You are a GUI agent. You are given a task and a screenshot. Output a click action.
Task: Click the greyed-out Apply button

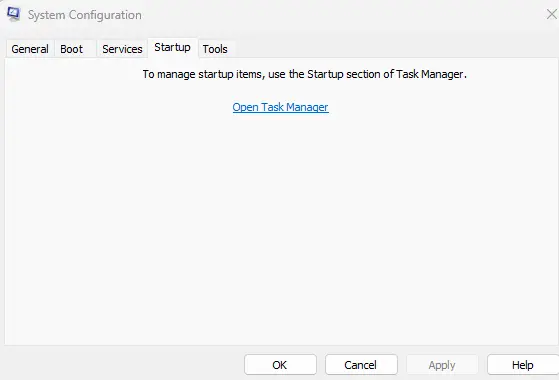tap(442, 365)
